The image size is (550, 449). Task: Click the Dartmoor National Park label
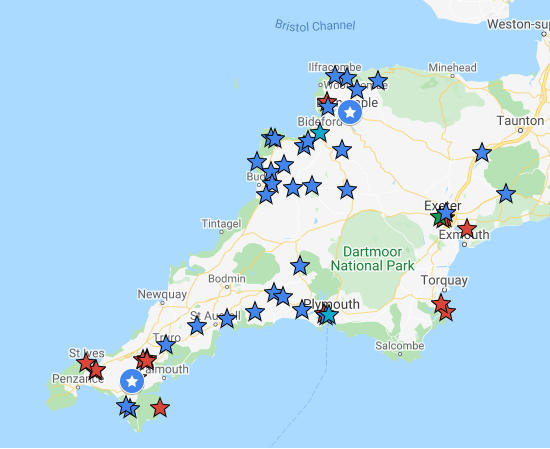point(373,259)
